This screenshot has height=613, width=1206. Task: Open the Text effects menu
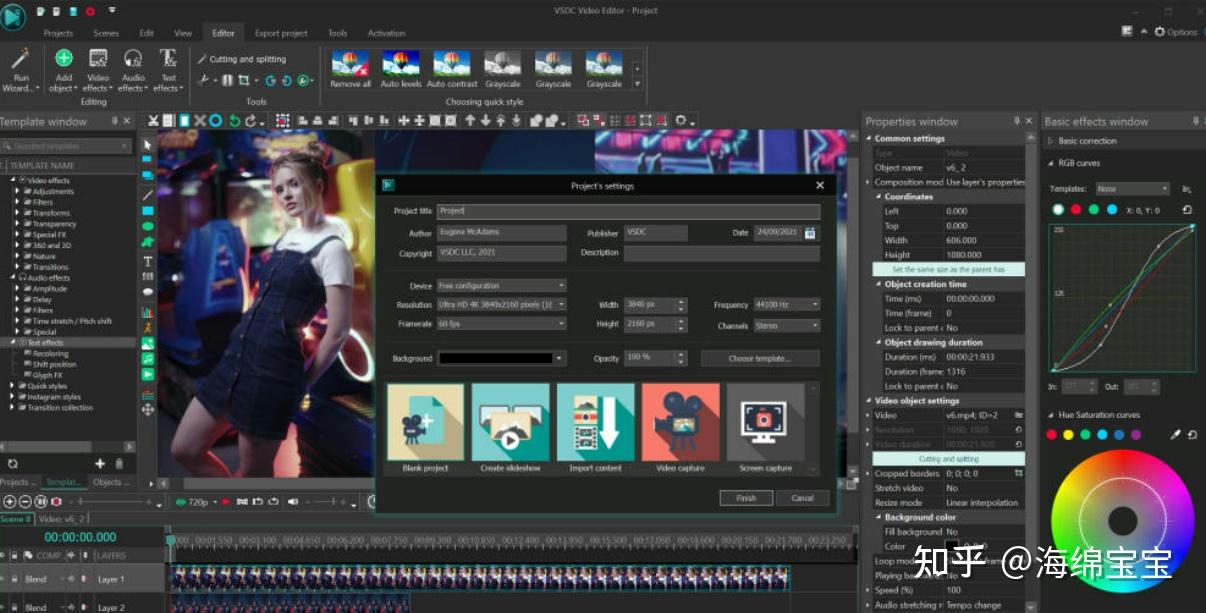[x=168, y=69]
